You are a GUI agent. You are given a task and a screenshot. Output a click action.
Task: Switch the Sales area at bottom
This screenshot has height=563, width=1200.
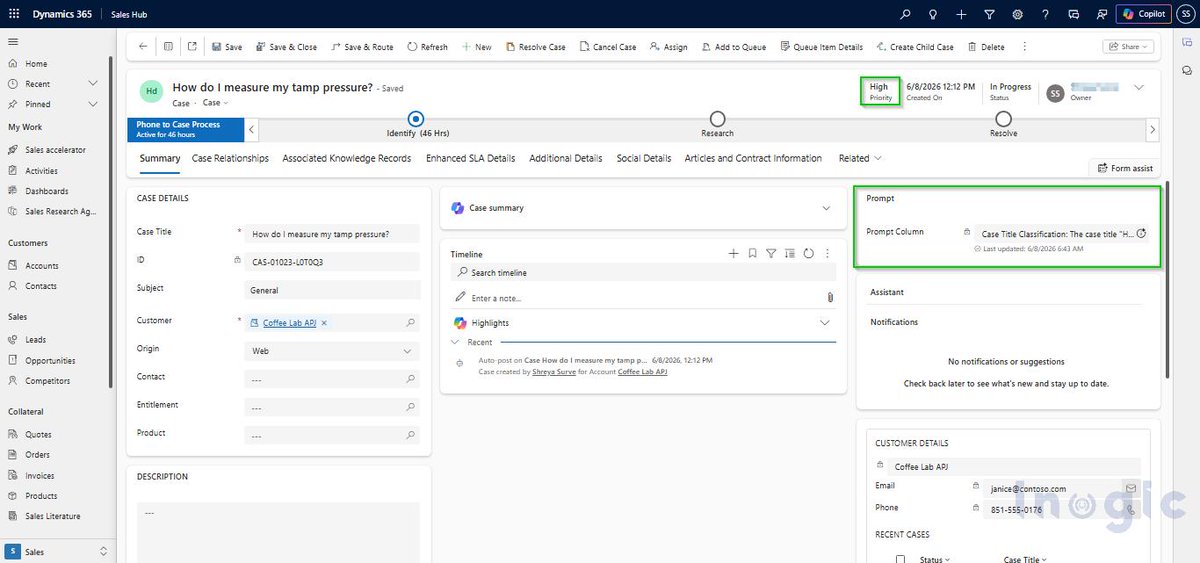point(57,551)
